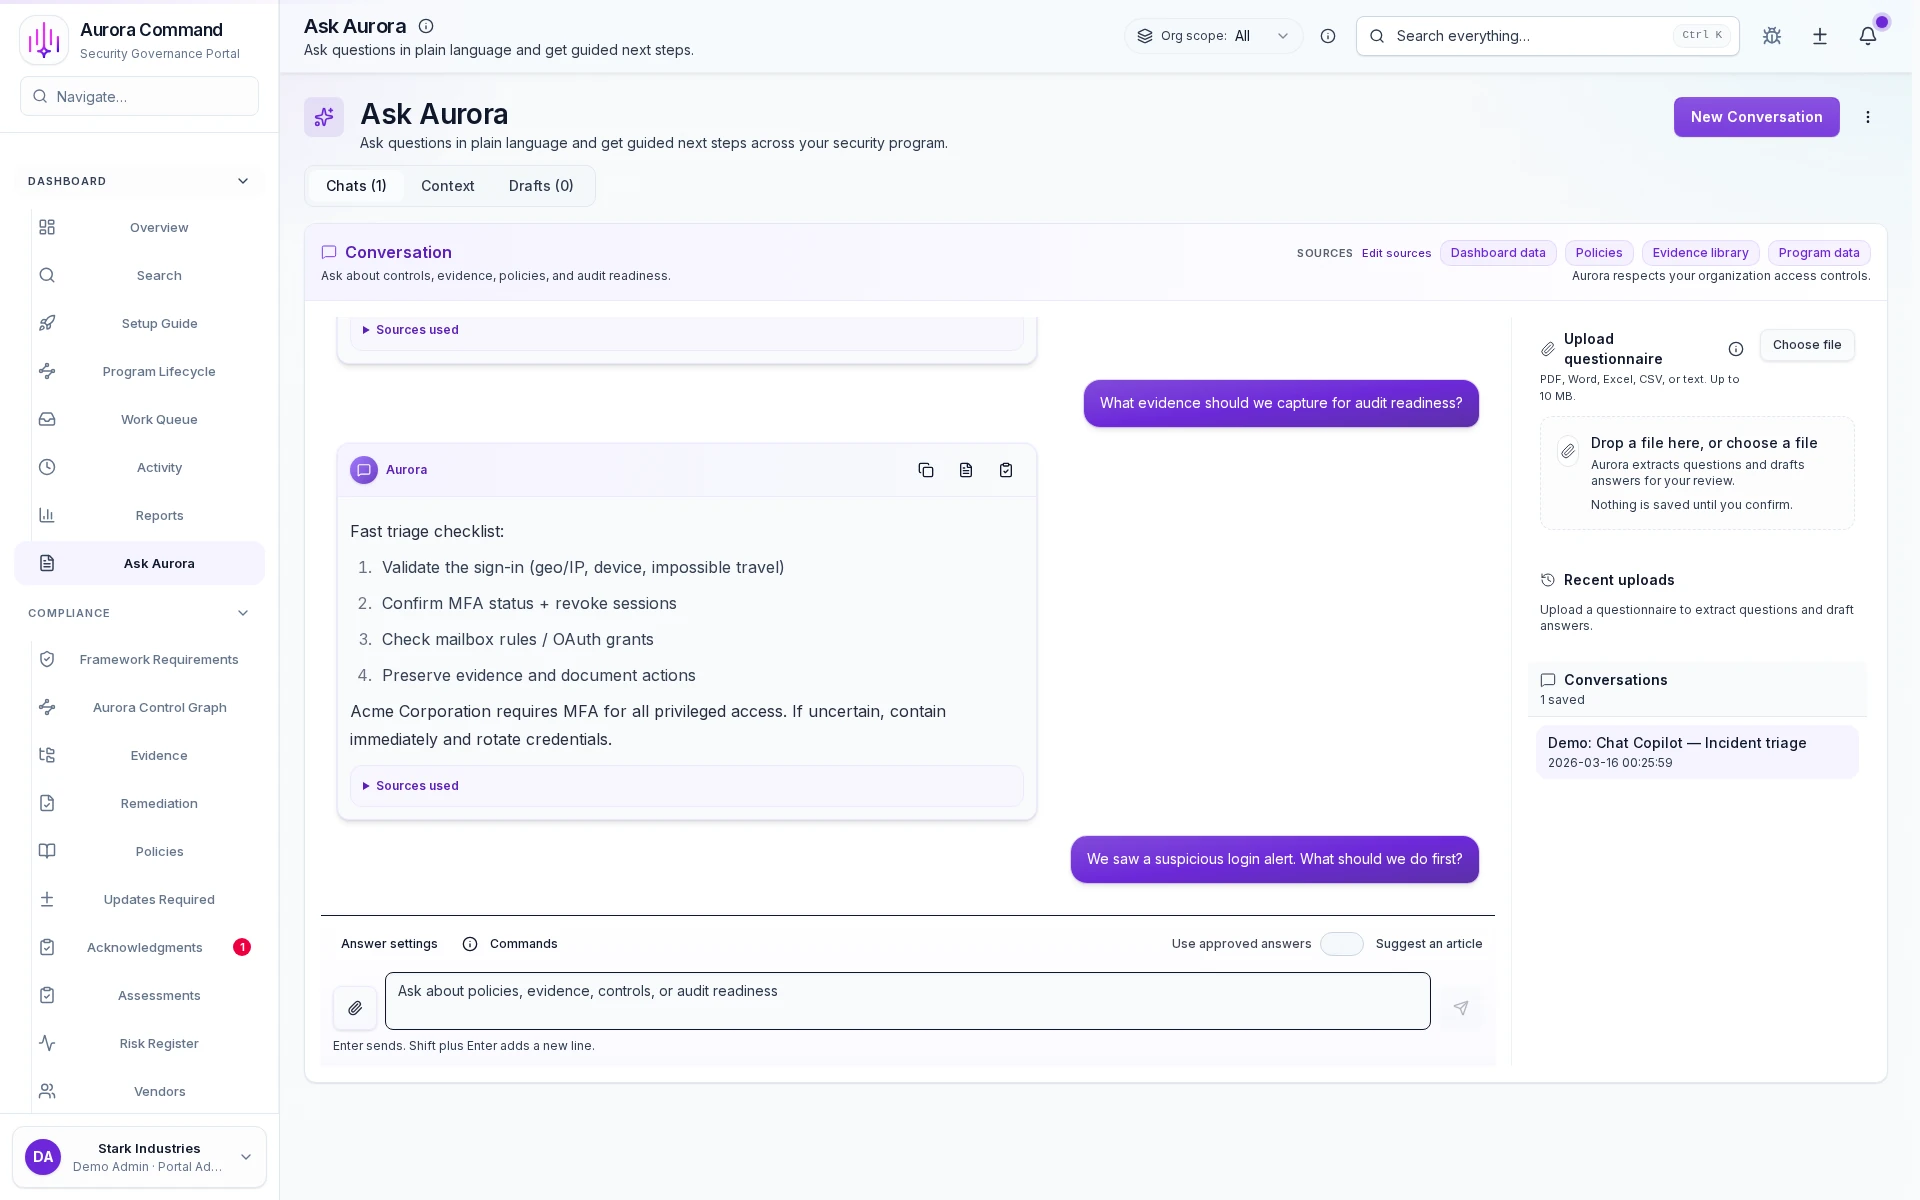Click the document icon in the Aurora message header
Viewport: 1920px width, 1200px height.
tap(965, 470)
